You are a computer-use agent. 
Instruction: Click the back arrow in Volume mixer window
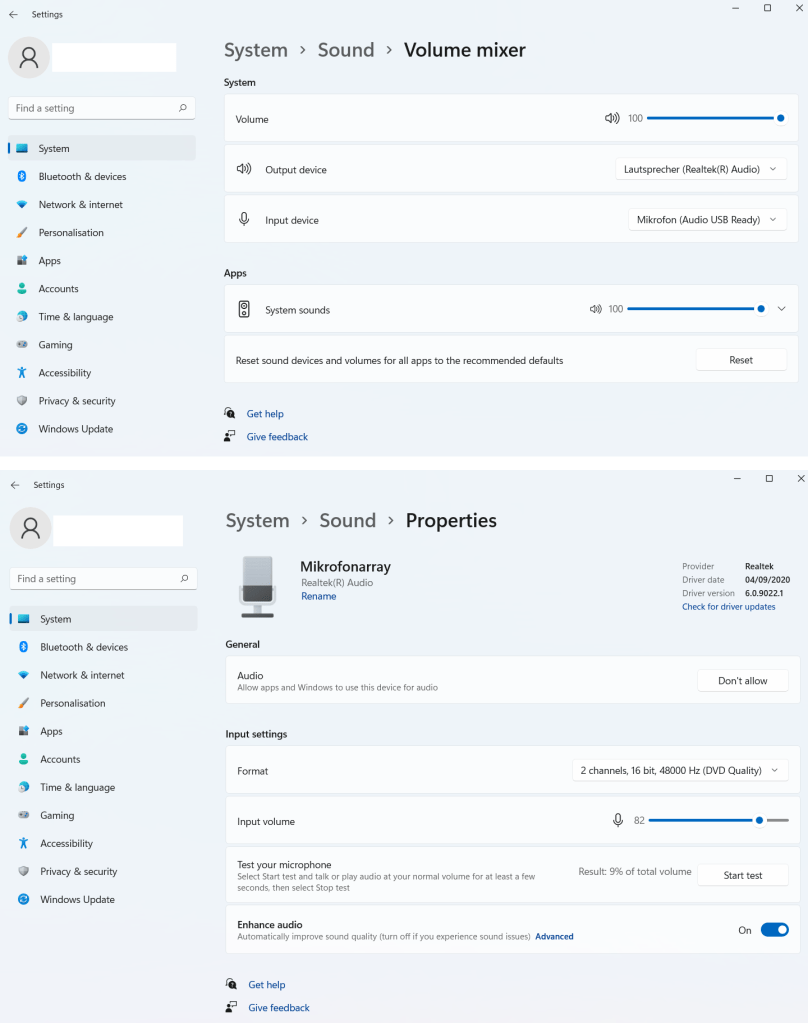pos(13,15)
